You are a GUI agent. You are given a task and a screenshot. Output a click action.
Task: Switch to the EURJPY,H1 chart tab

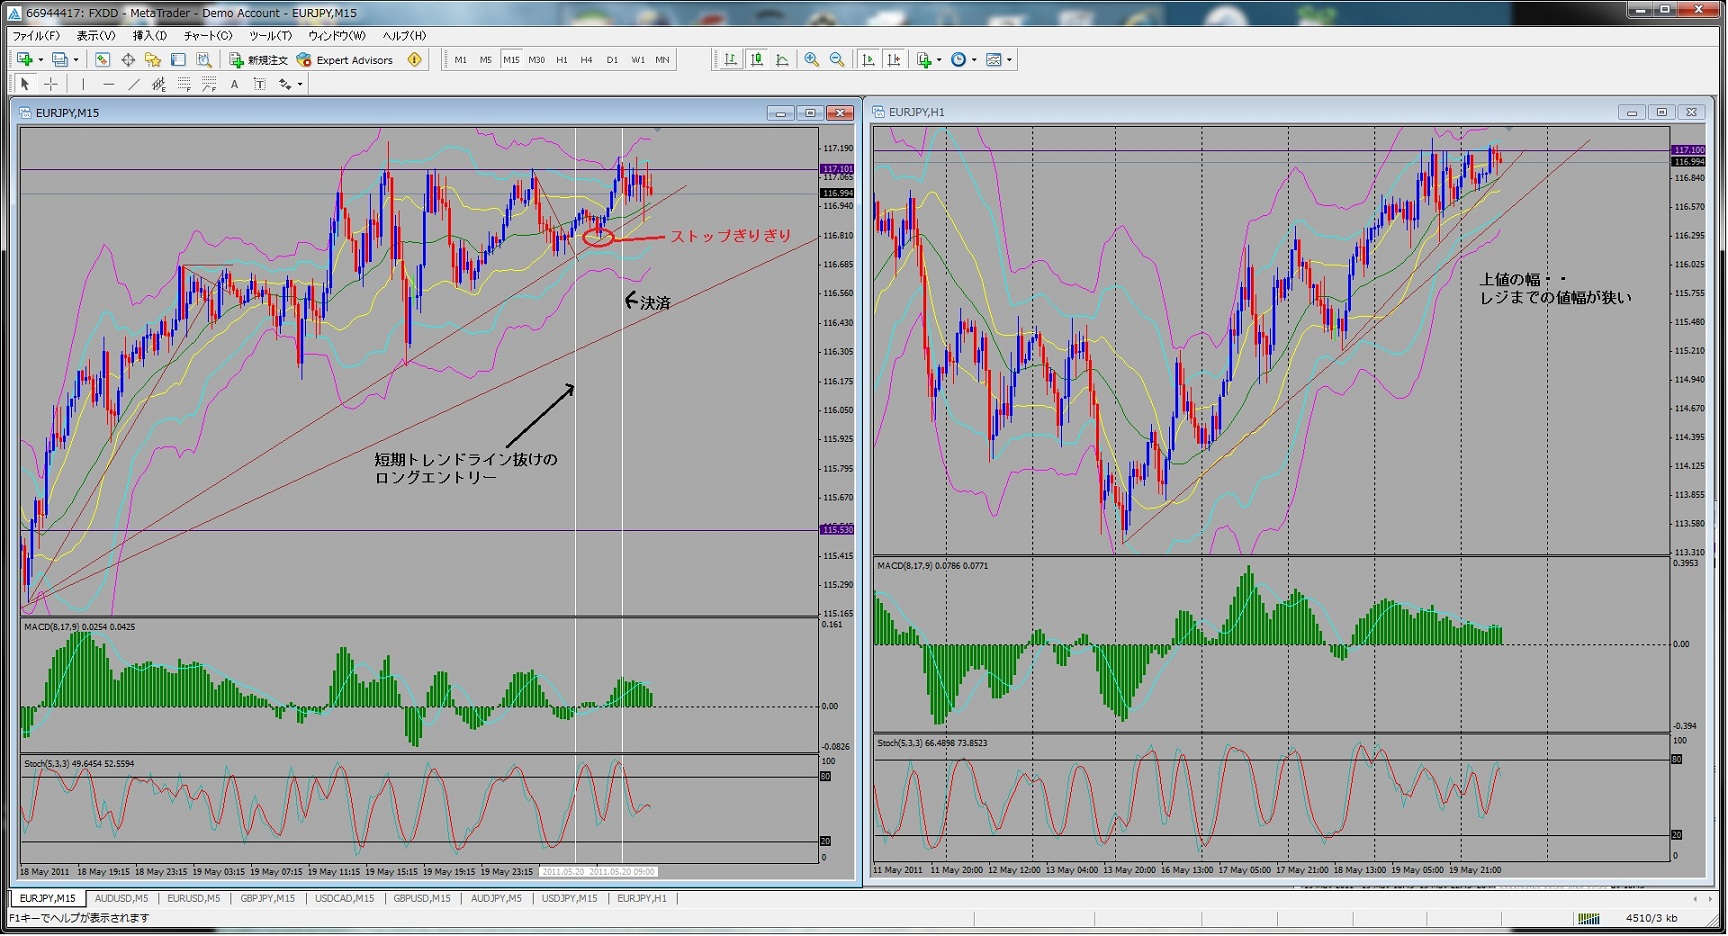641,899
